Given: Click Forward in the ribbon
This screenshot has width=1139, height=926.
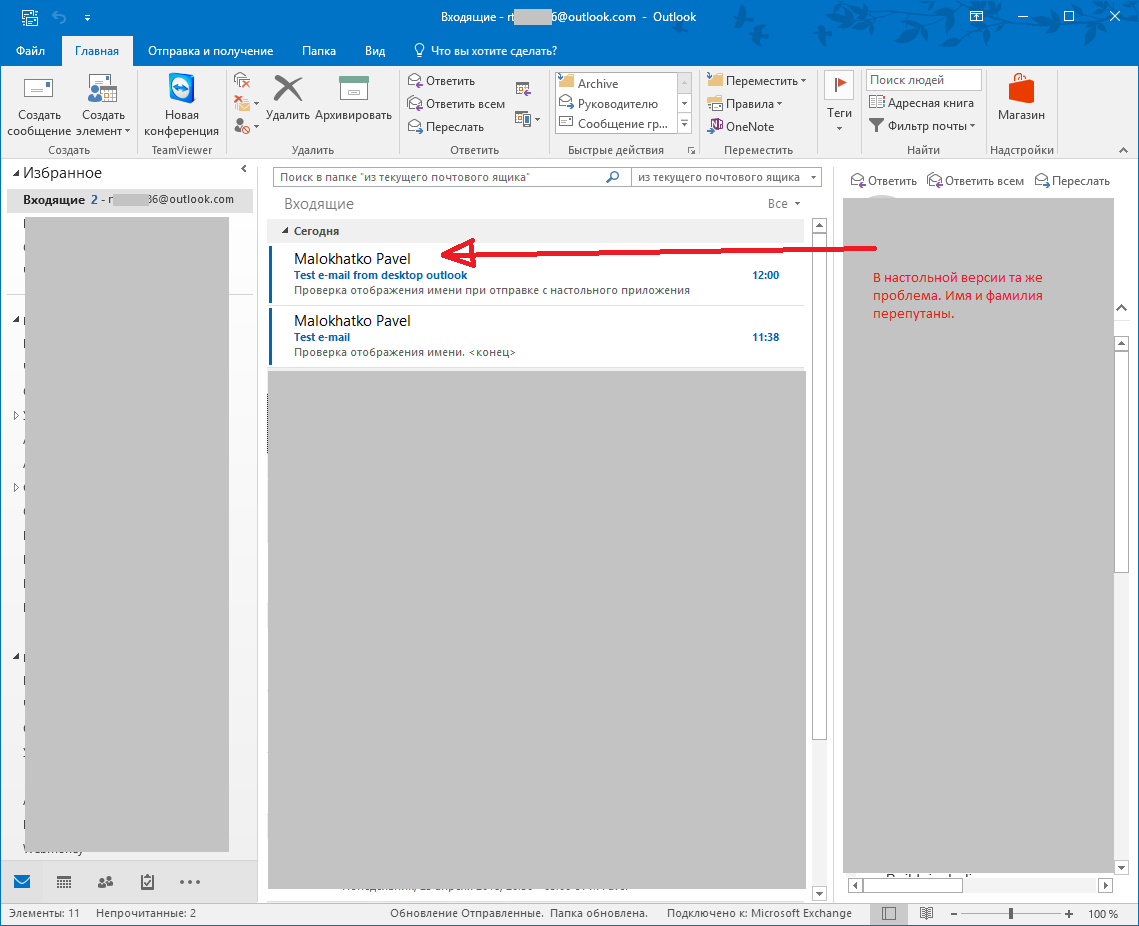Looking at the screenshot, I should [445, 126].
